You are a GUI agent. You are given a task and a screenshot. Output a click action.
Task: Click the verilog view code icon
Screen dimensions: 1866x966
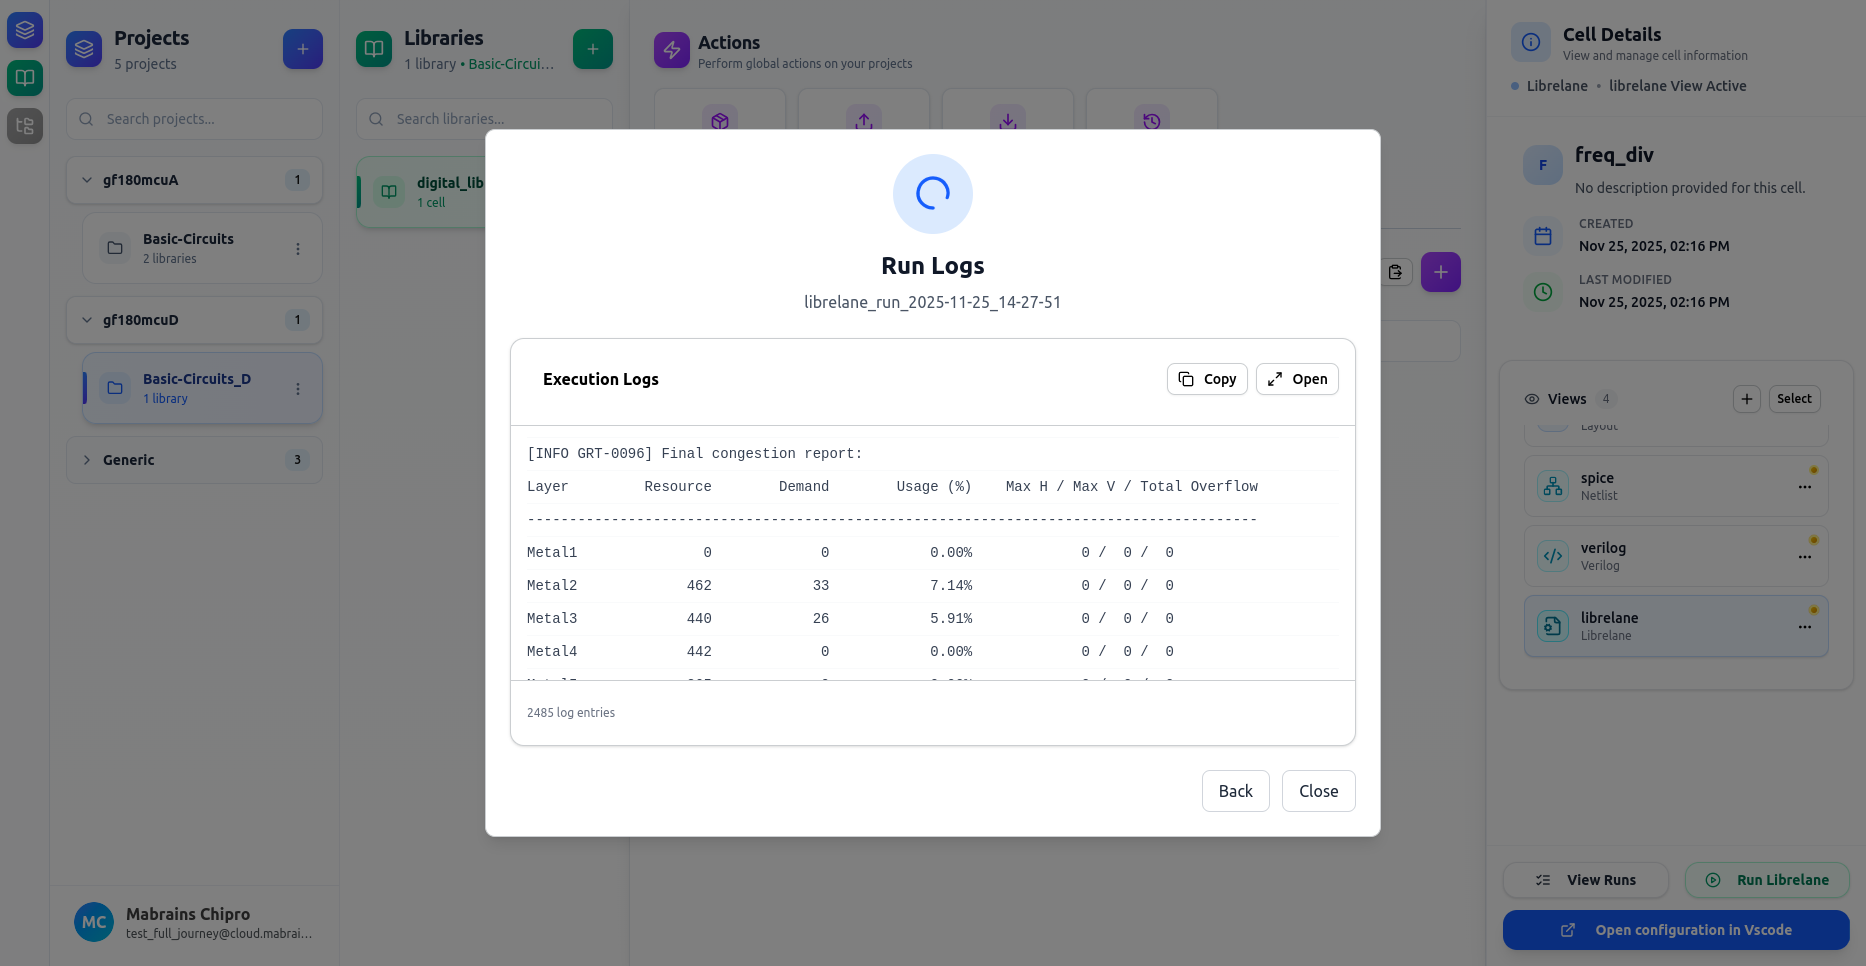click(x=1553, y=556)
